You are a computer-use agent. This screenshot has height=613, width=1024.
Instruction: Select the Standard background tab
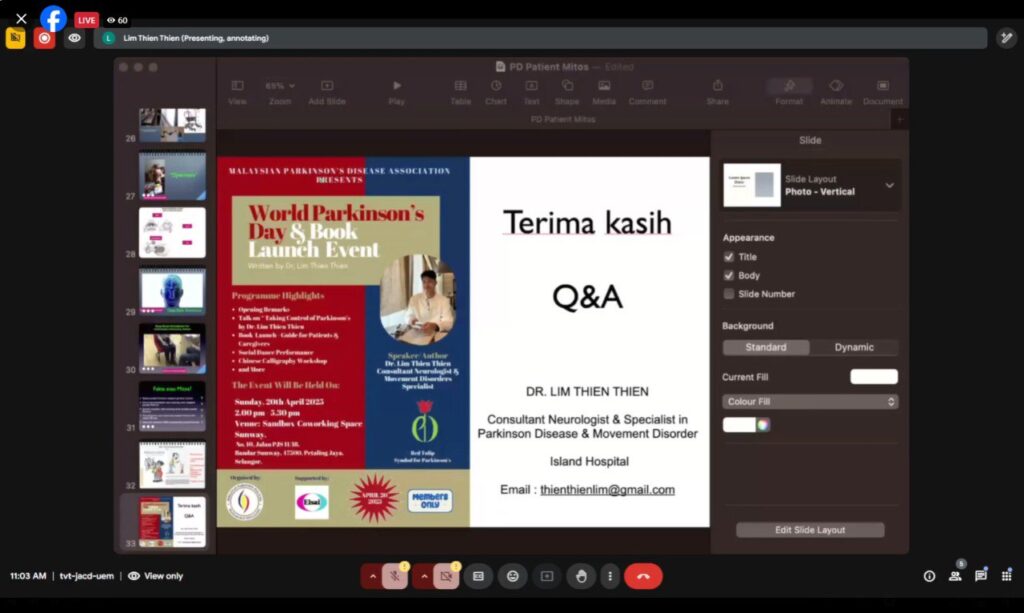pos(766,347)
